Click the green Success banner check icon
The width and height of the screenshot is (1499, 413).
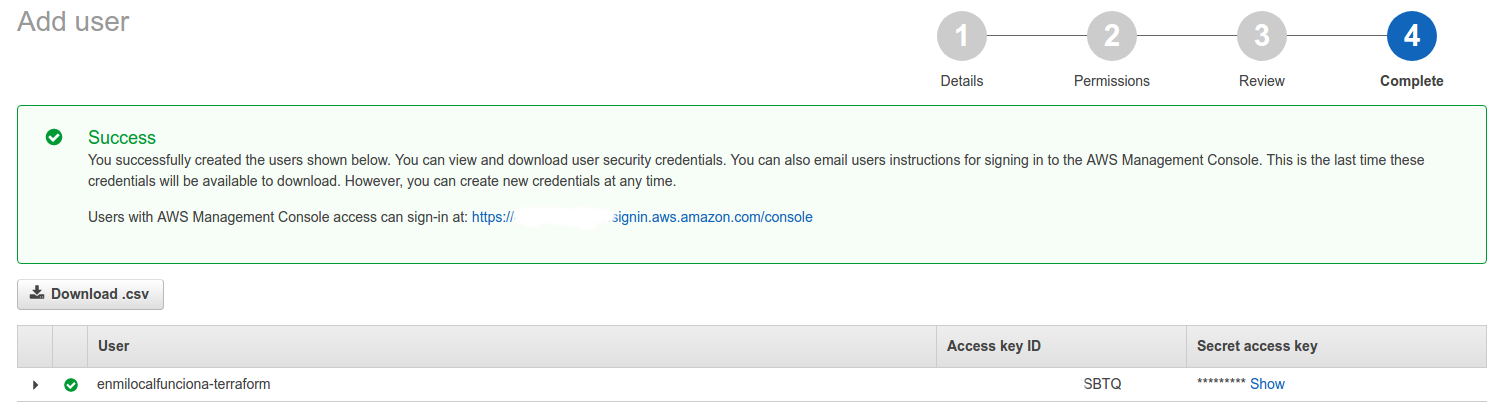(x=54, y=137)
